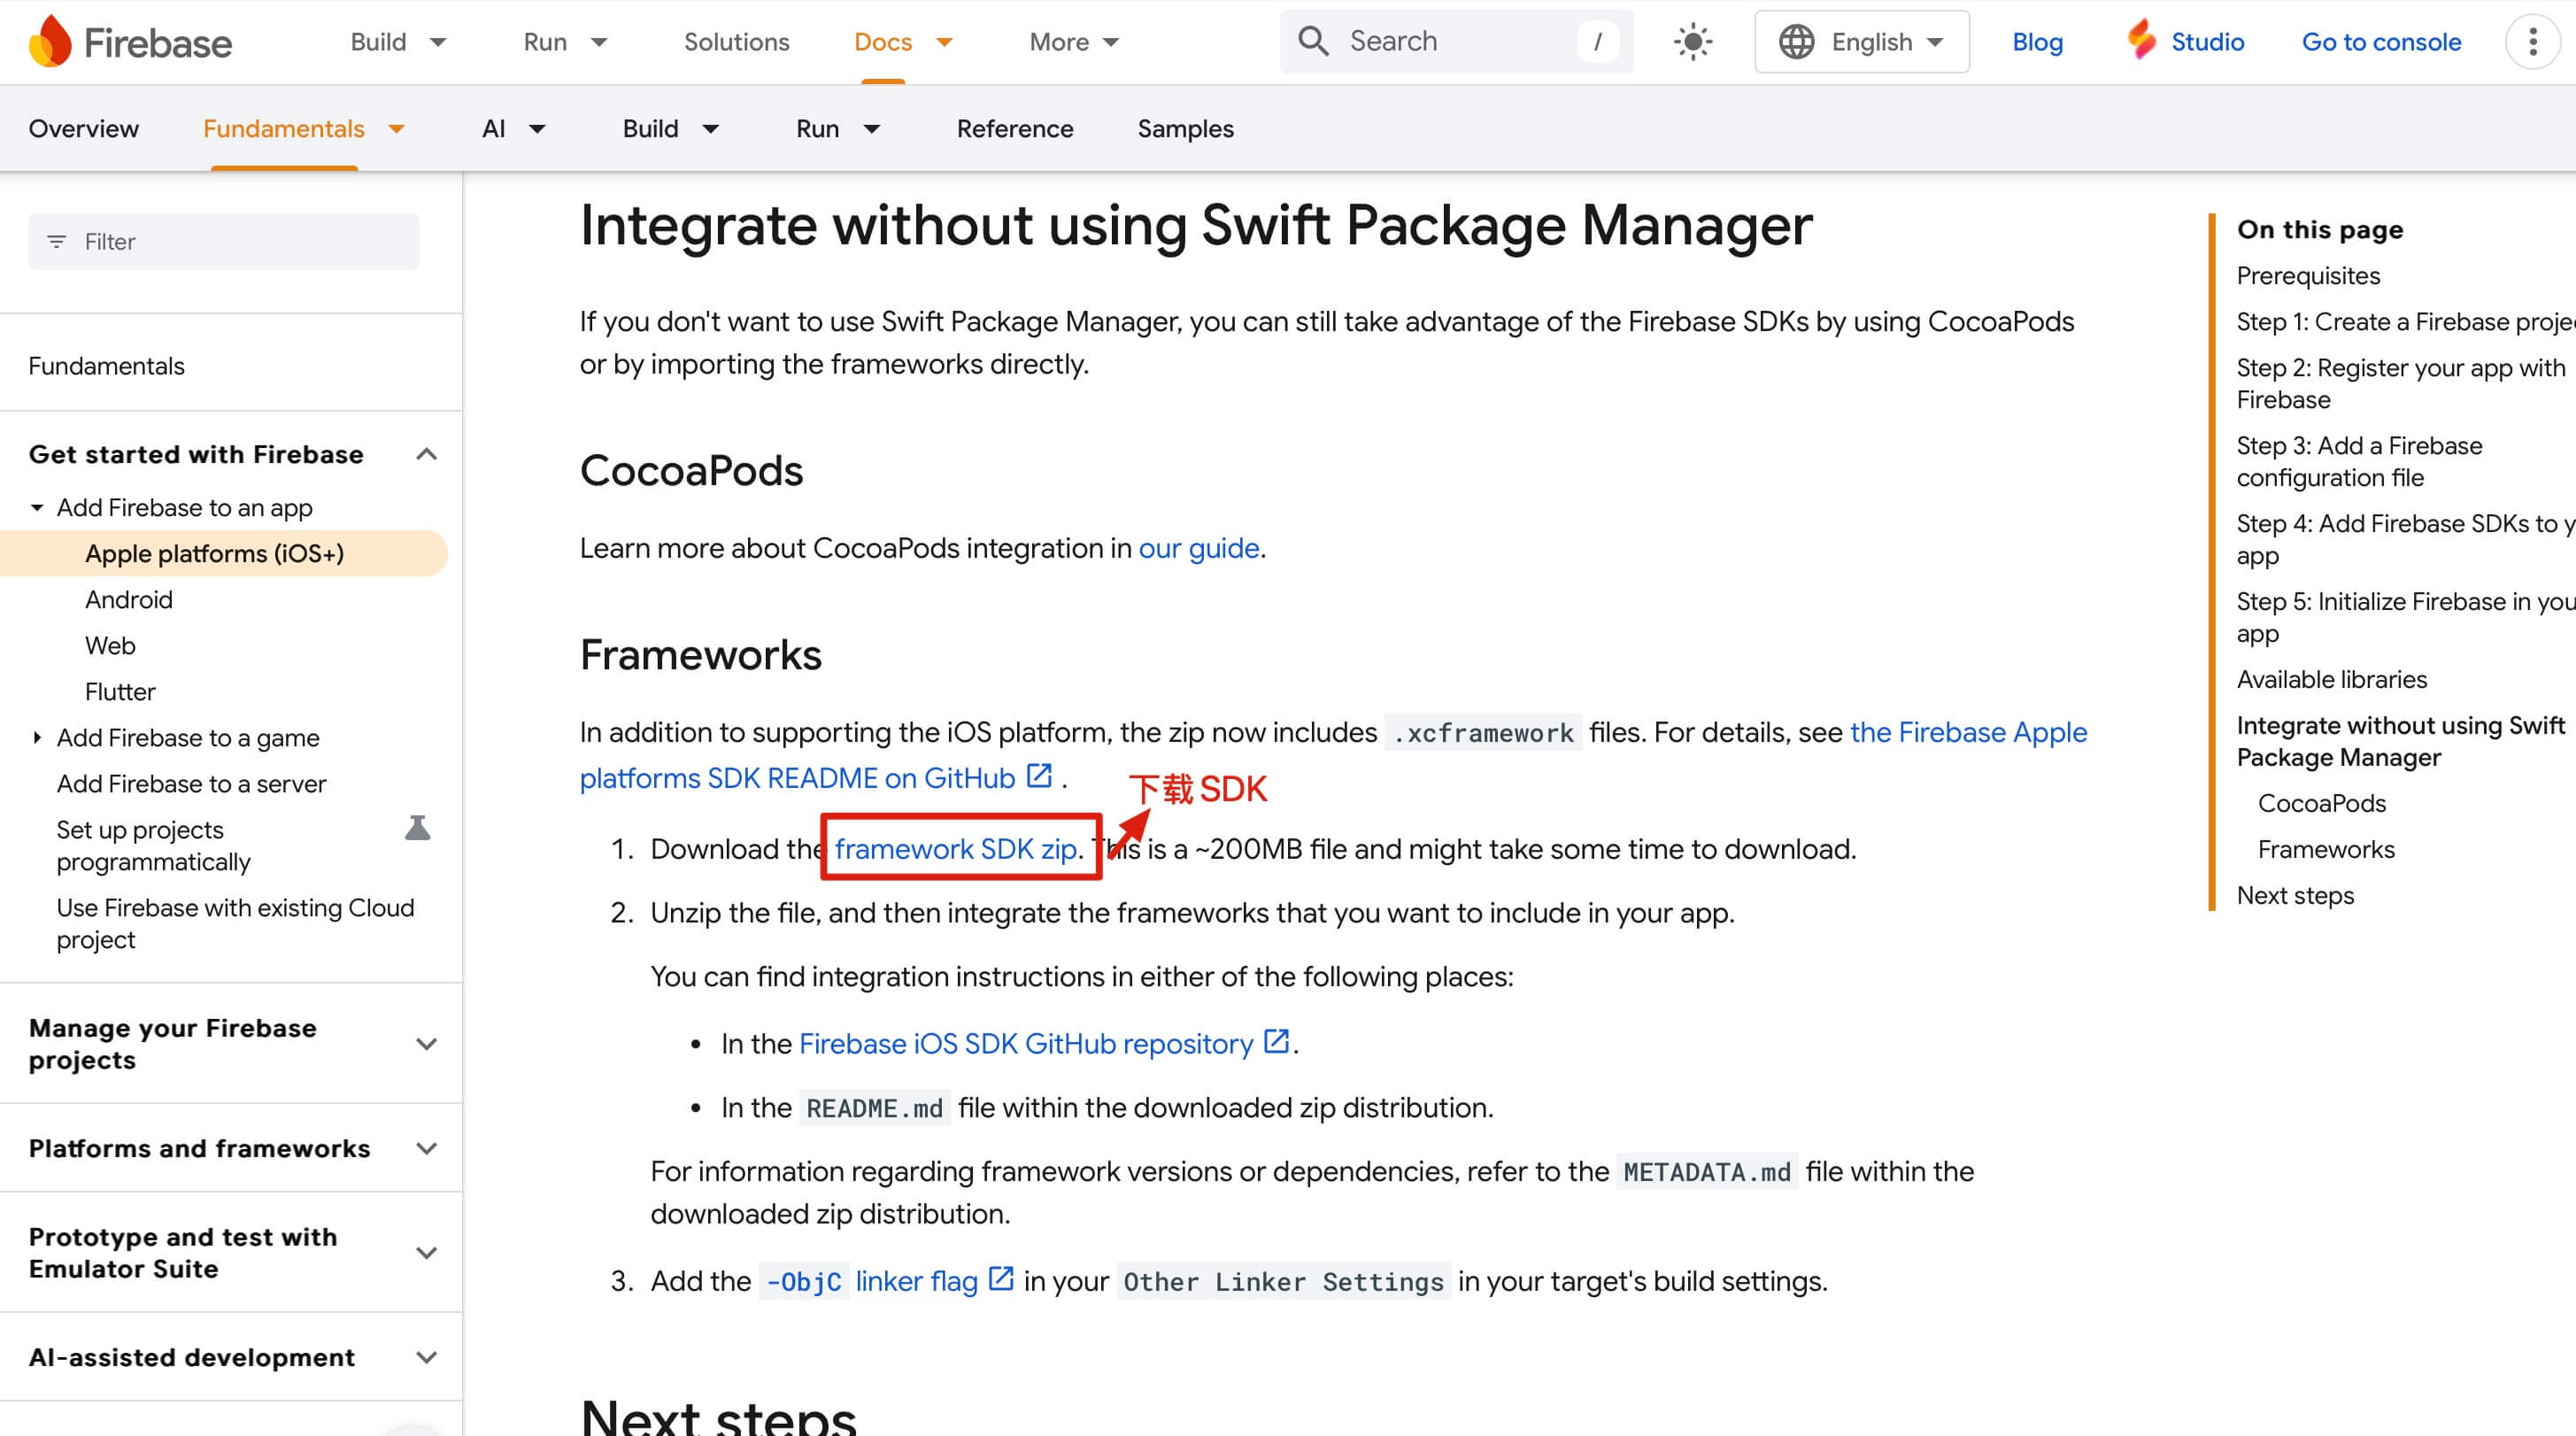Image resolution: width=2576 pixels, height=1436 pixels.
Task: Jump to Available libraries
Action: (x=2331, y=679)
